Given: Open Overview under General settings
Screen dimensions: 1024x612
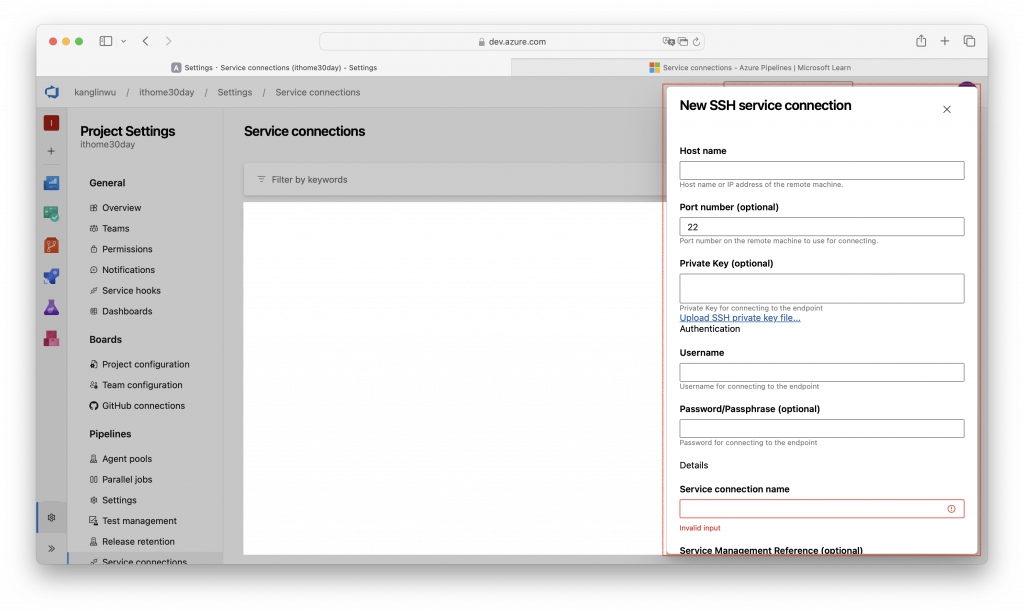Looking at the screenshot, I should coord(121,208).
